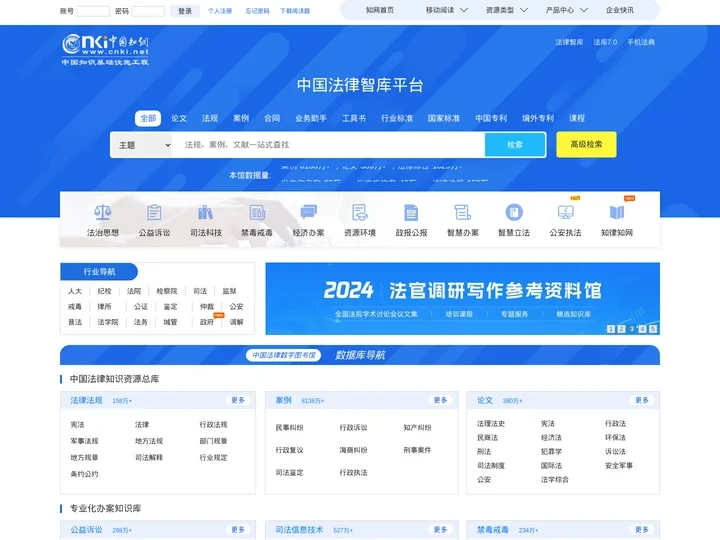Click the CNKI 中国知网 logo
720x540 pixels.
(x=105, y=50)
